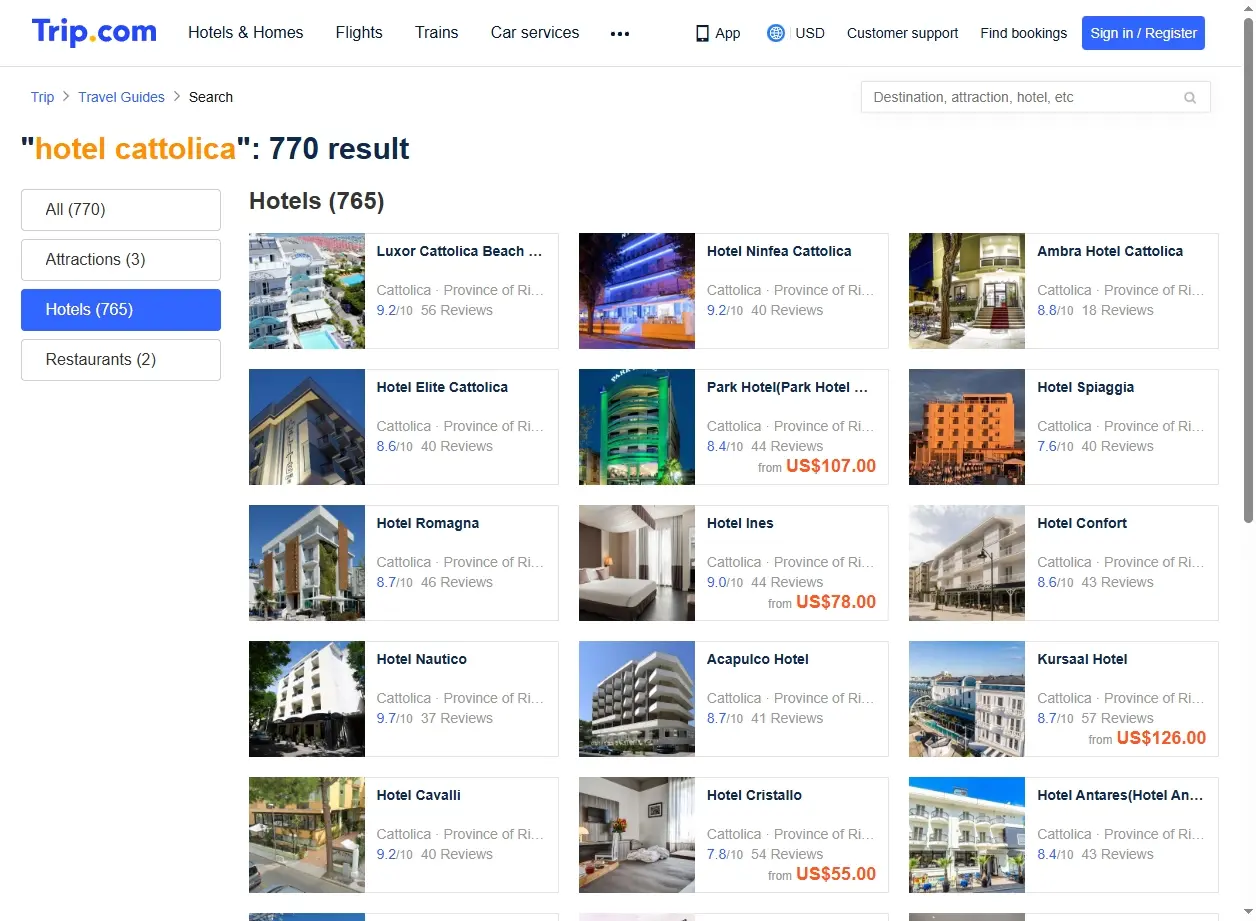
Task: Open Kursaal Hotel photo thumbnail
Action: click(x=967, y=699)
